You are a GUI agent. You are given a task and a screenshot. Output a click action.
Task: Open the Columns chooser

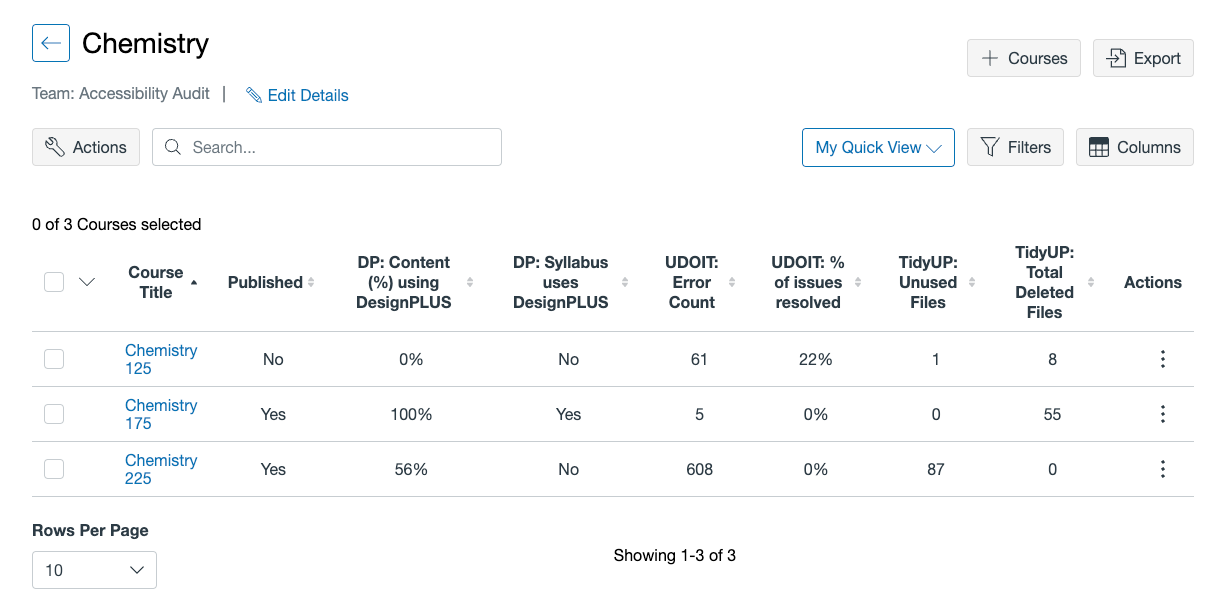coord(1134,147)
